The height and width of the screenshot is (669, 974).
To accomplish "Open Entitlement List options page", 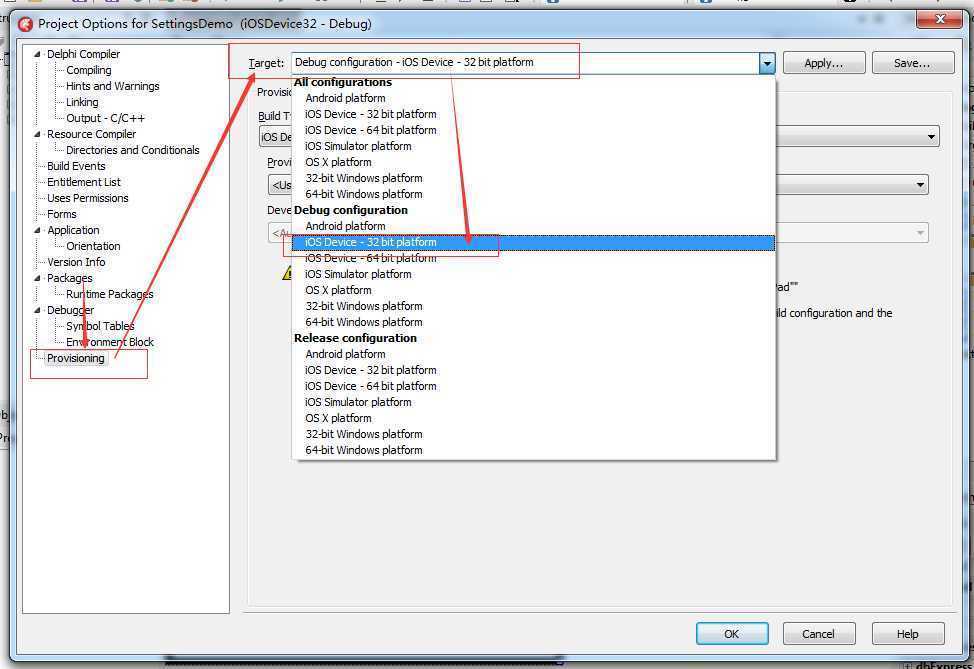I will click(84, 182).
